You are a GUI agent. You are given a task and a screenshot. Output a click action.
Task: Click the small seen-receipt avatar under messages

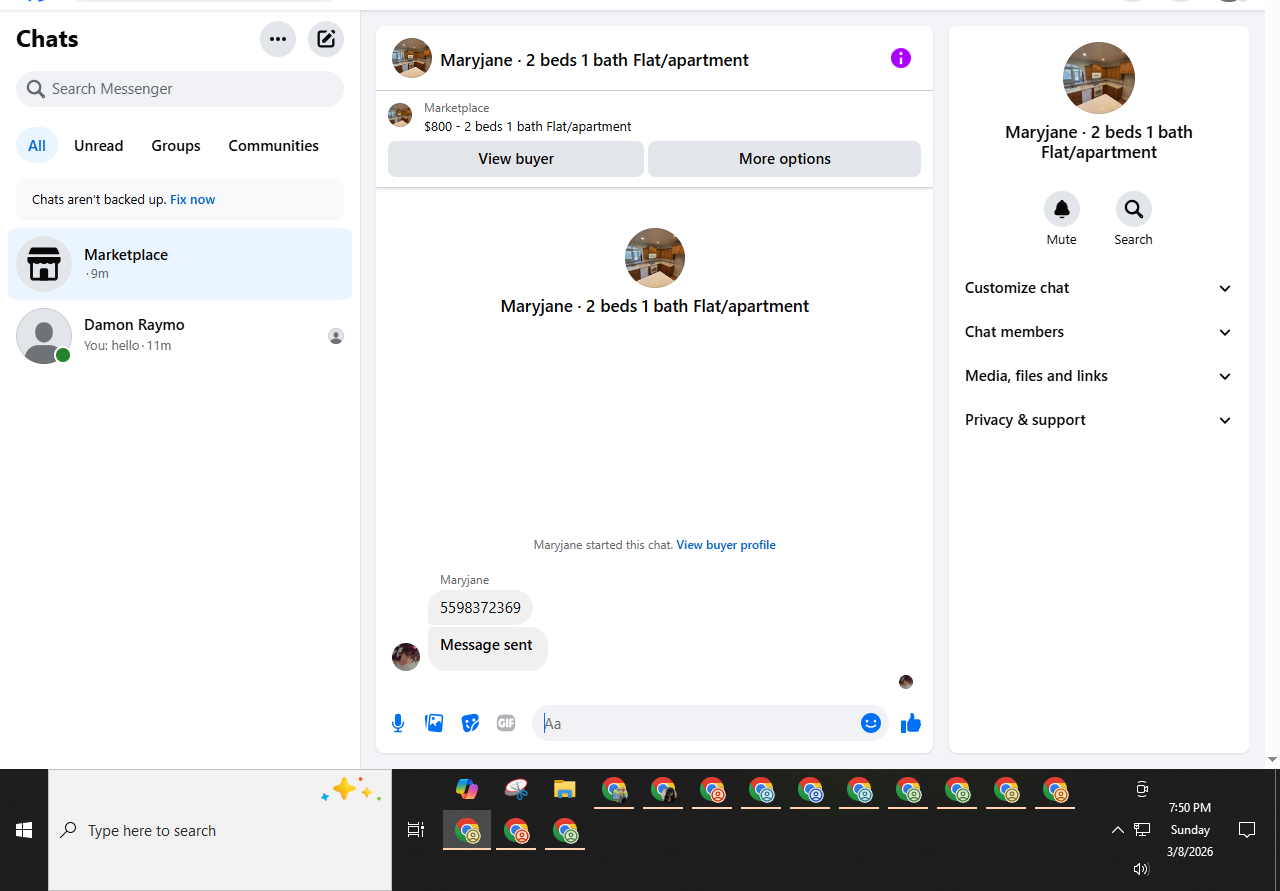click(x=906, y=682)
